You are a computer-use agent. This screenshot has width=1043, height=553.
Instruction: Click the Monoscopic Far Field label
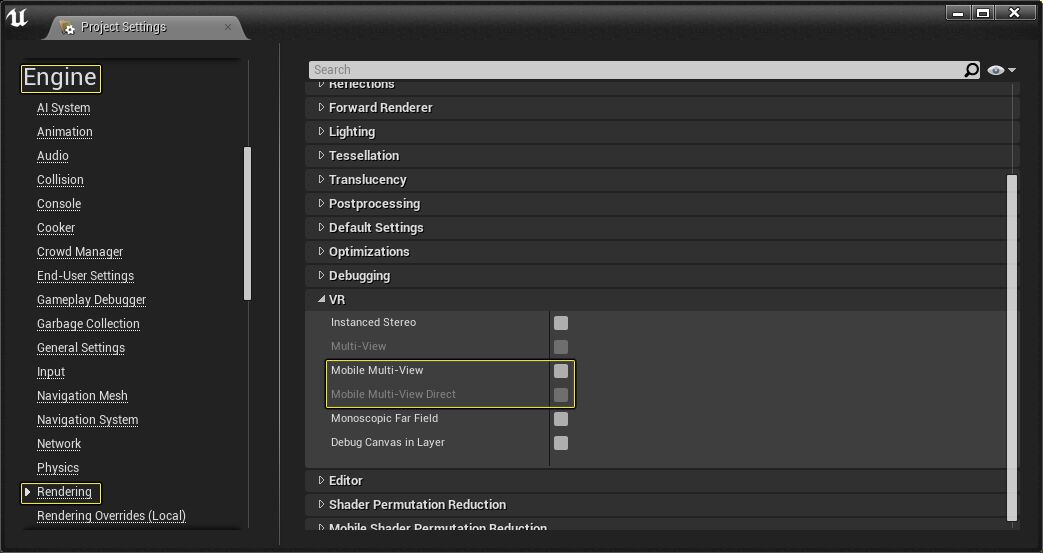[x=384, y=418]
